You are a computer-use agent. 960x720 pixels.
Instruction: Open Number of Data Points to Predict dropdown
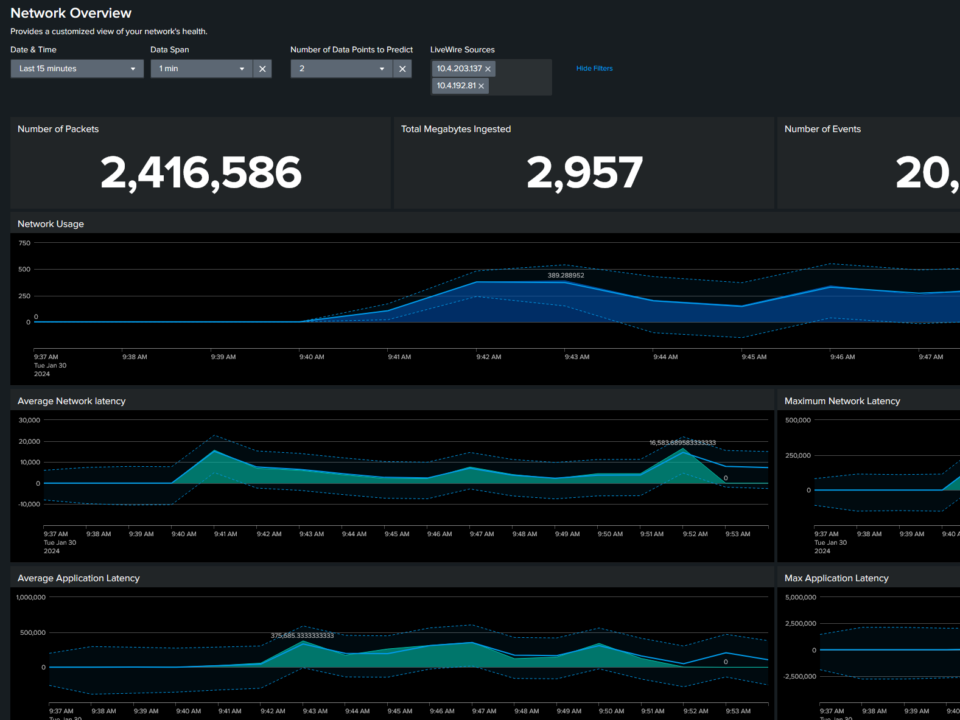[x=340, y=69]
